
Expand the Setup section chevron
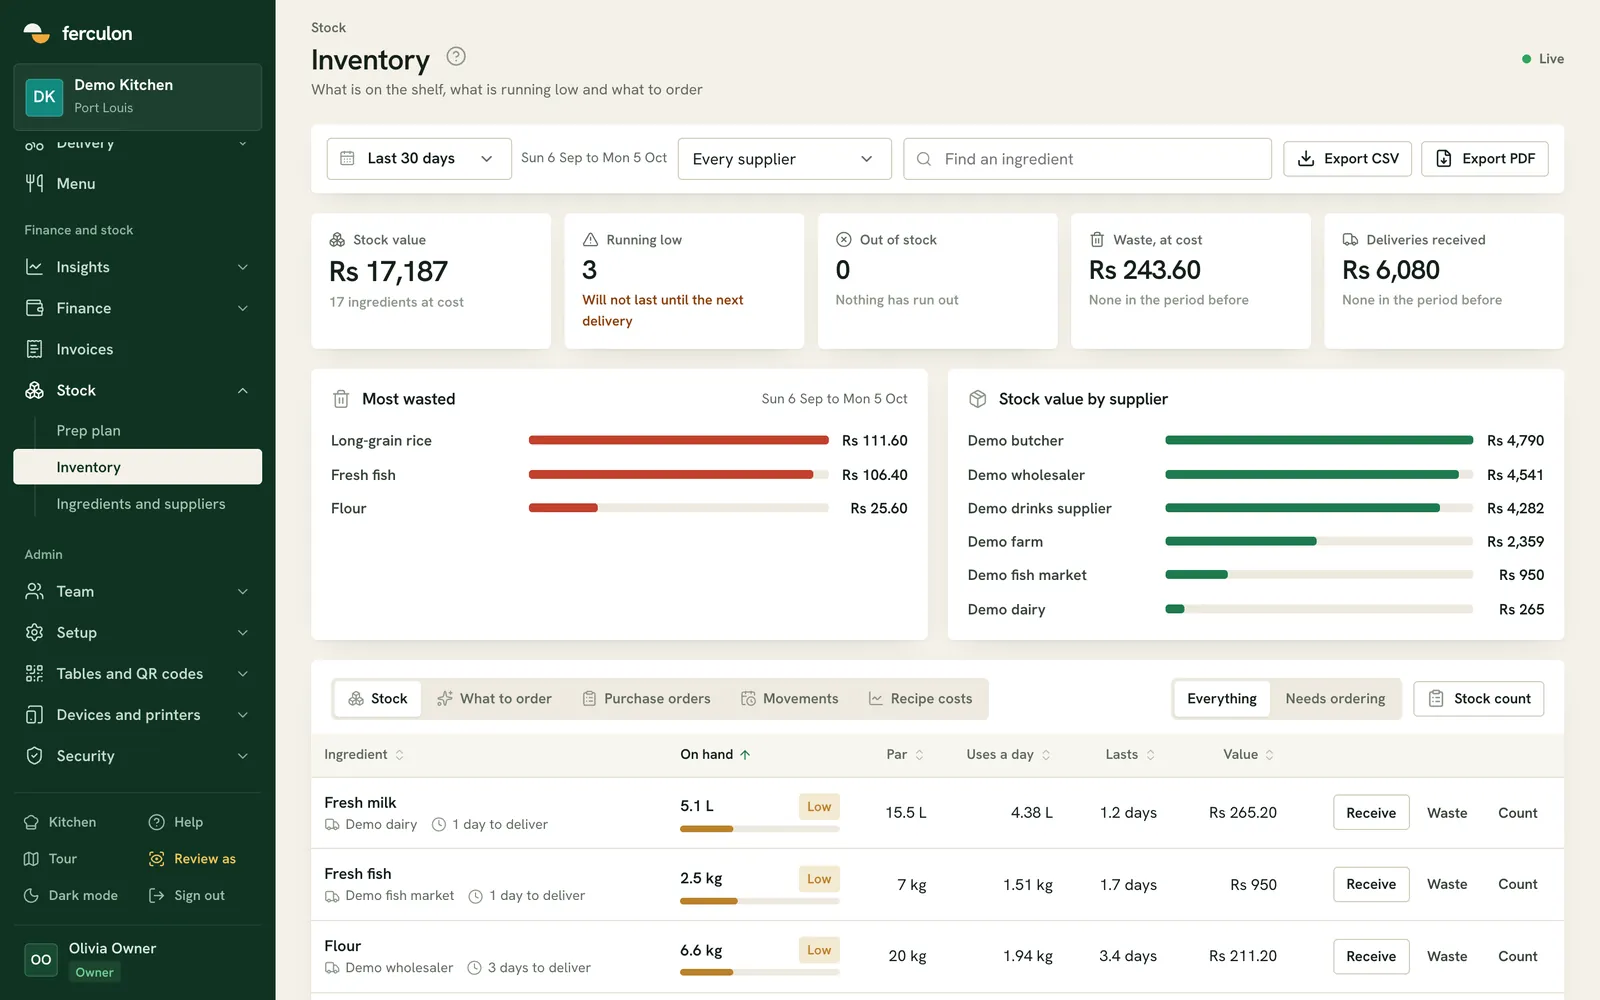(x=243, y=632)
